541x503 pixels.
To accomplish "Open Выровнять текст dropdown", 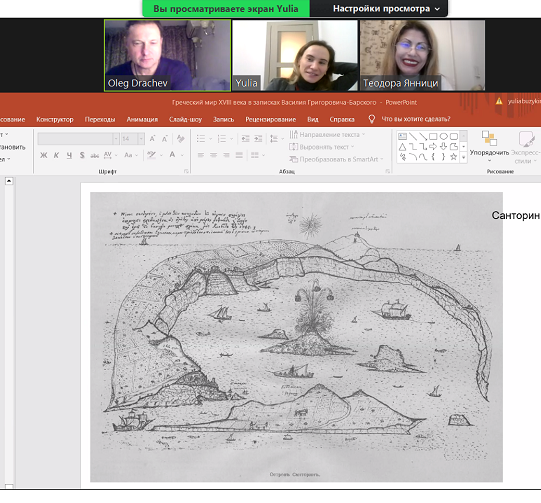I will (x=322, y=147).
